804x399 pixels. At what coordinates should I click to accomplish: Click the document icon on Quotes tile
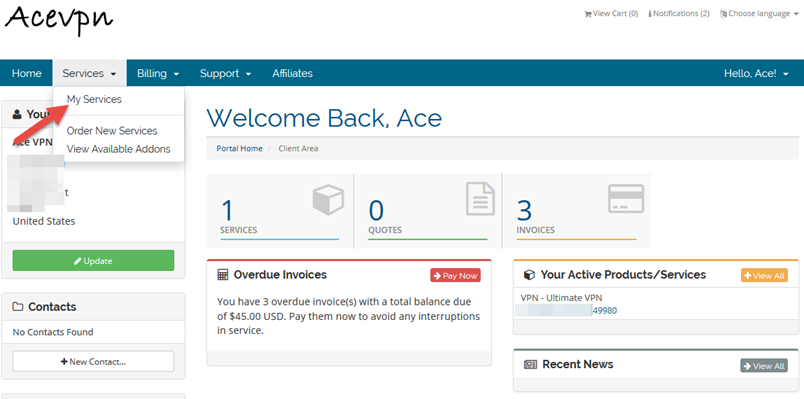[480, 198]
